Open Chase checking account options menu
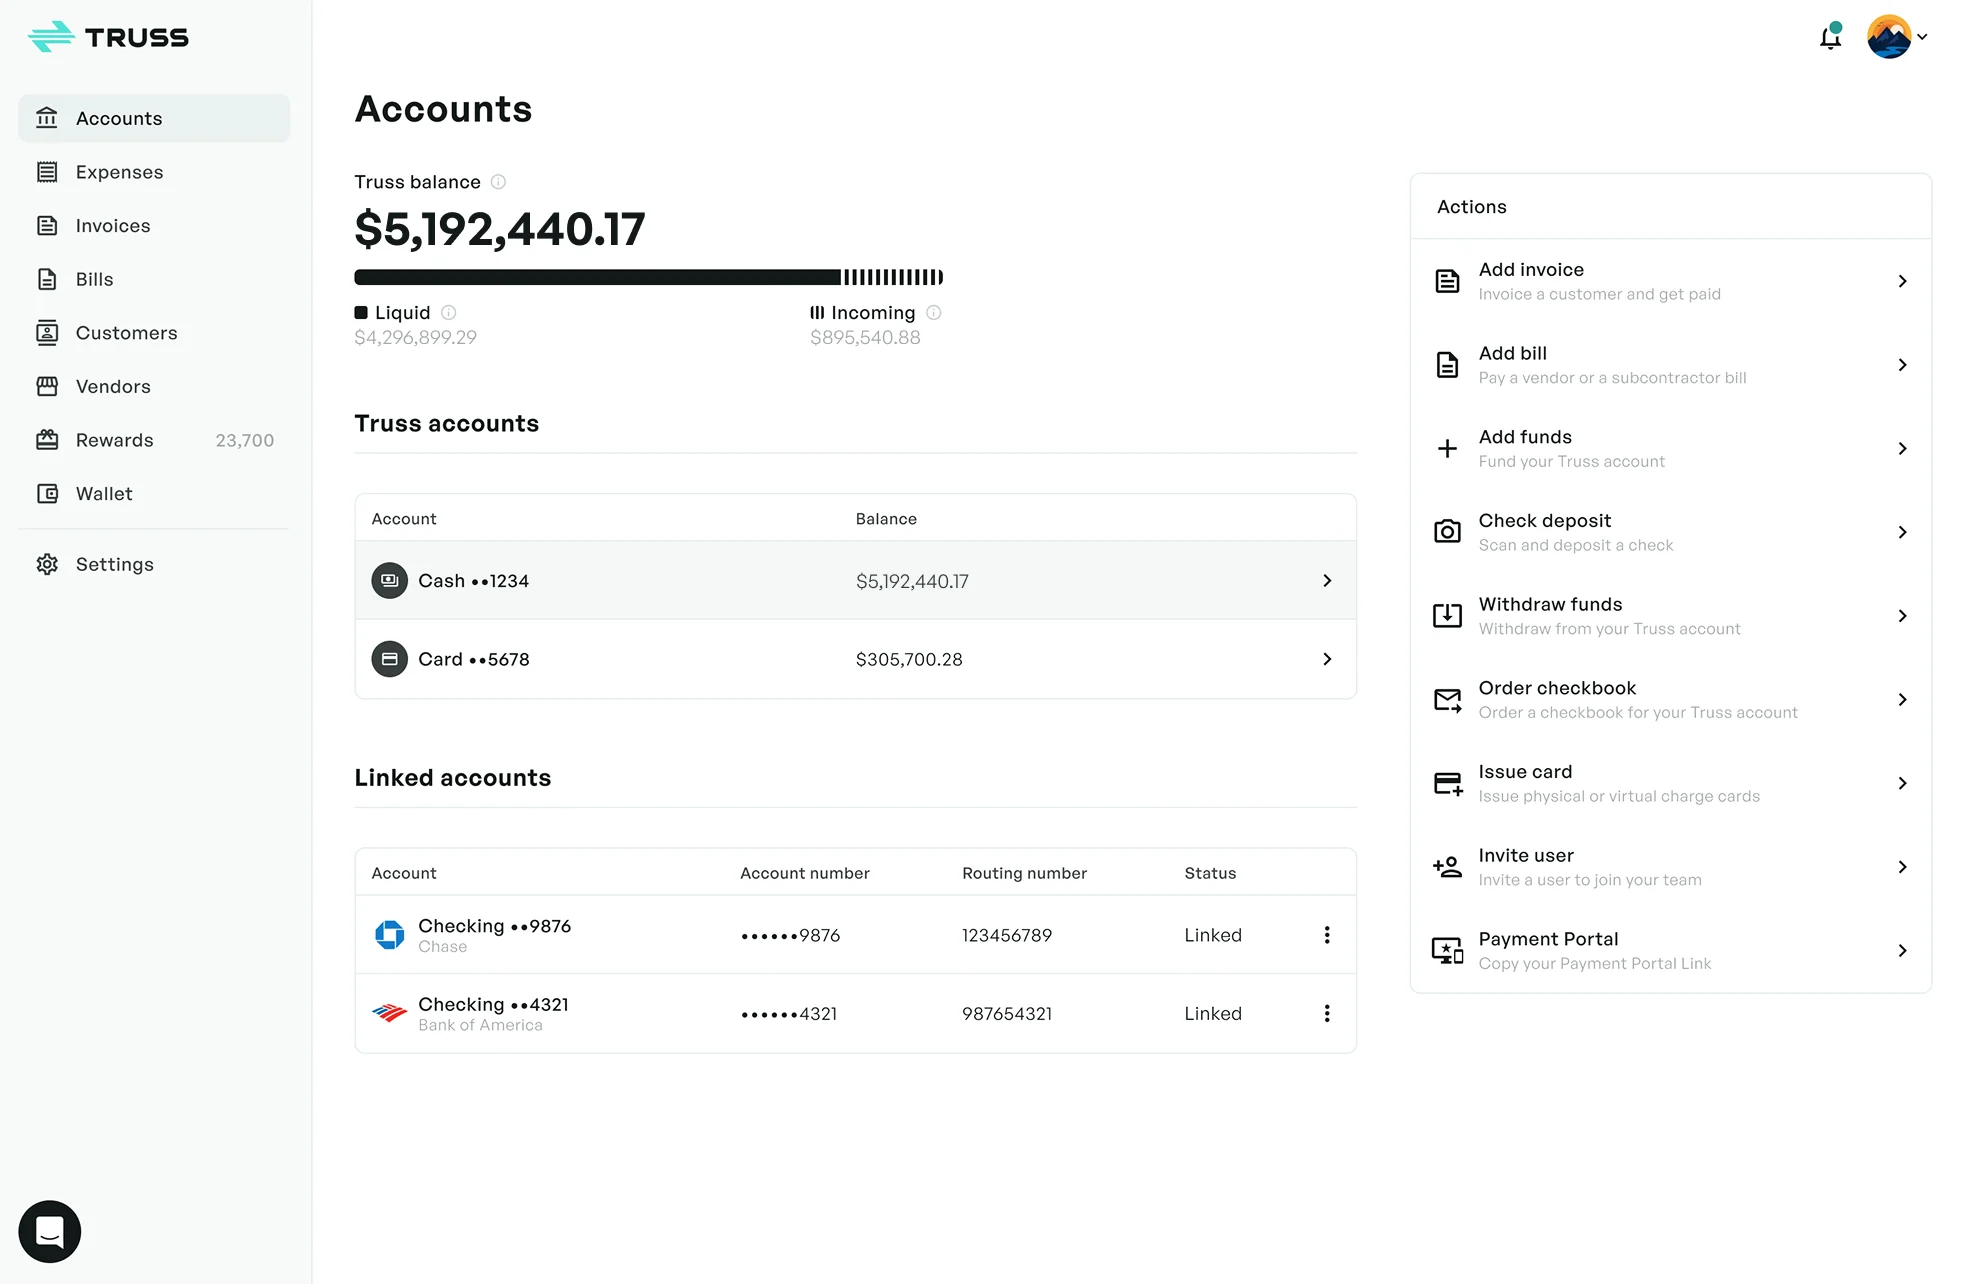 (1327, 935)
